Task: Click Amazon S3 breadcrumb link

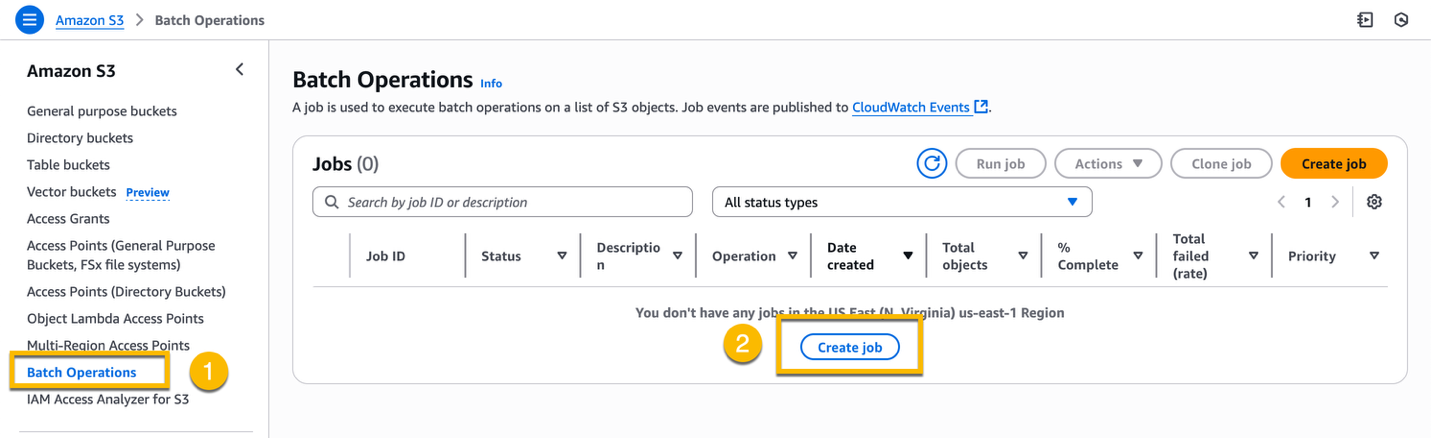Action: coord(90,20)
